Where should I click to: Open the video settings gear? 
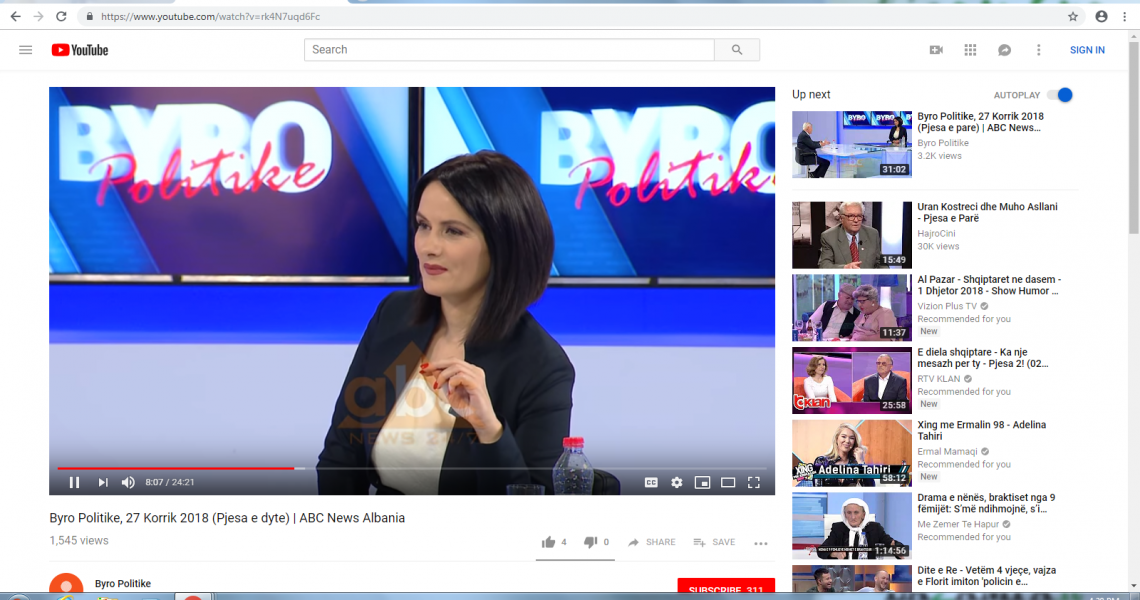(677, 482)
